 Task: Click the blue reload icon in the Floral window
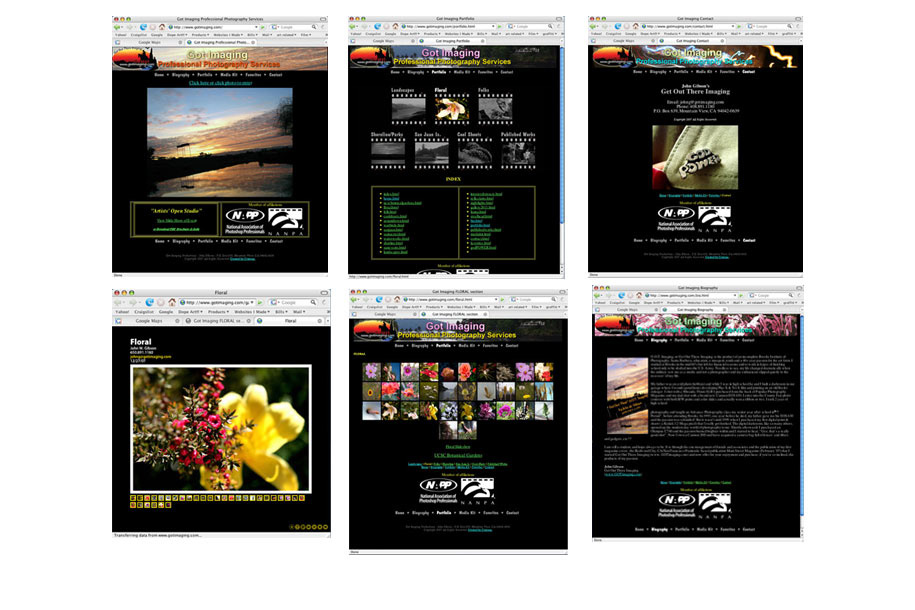coord(149,302)
